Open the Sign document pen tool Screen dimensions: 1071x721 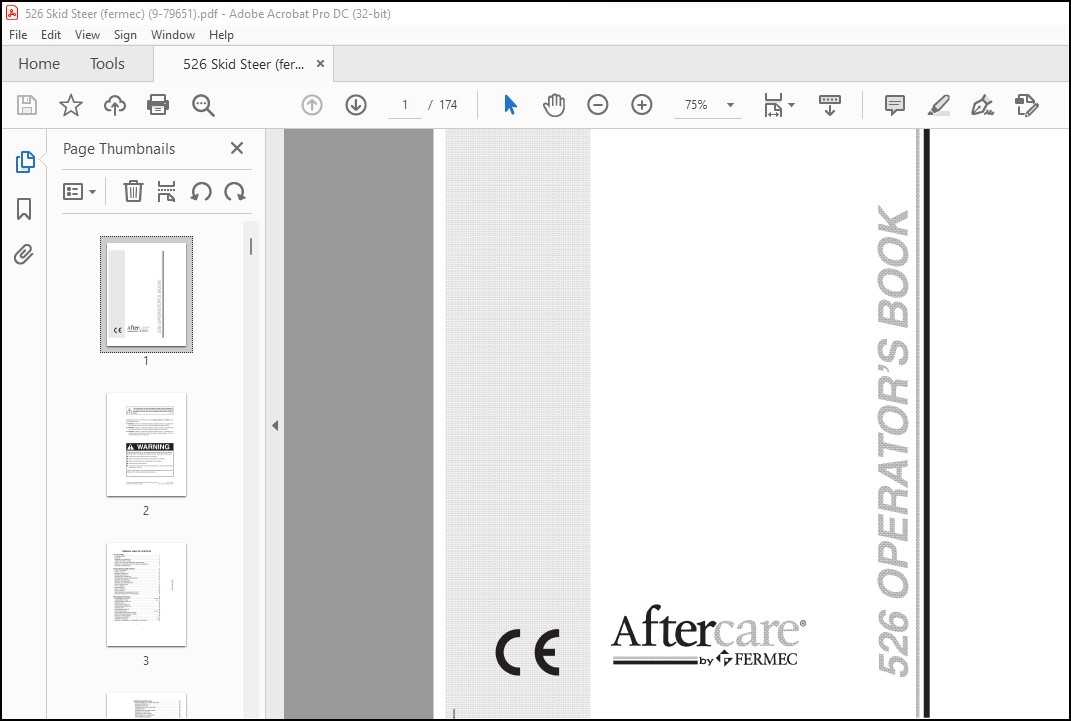pyautogui.click(x=982, y=105)
